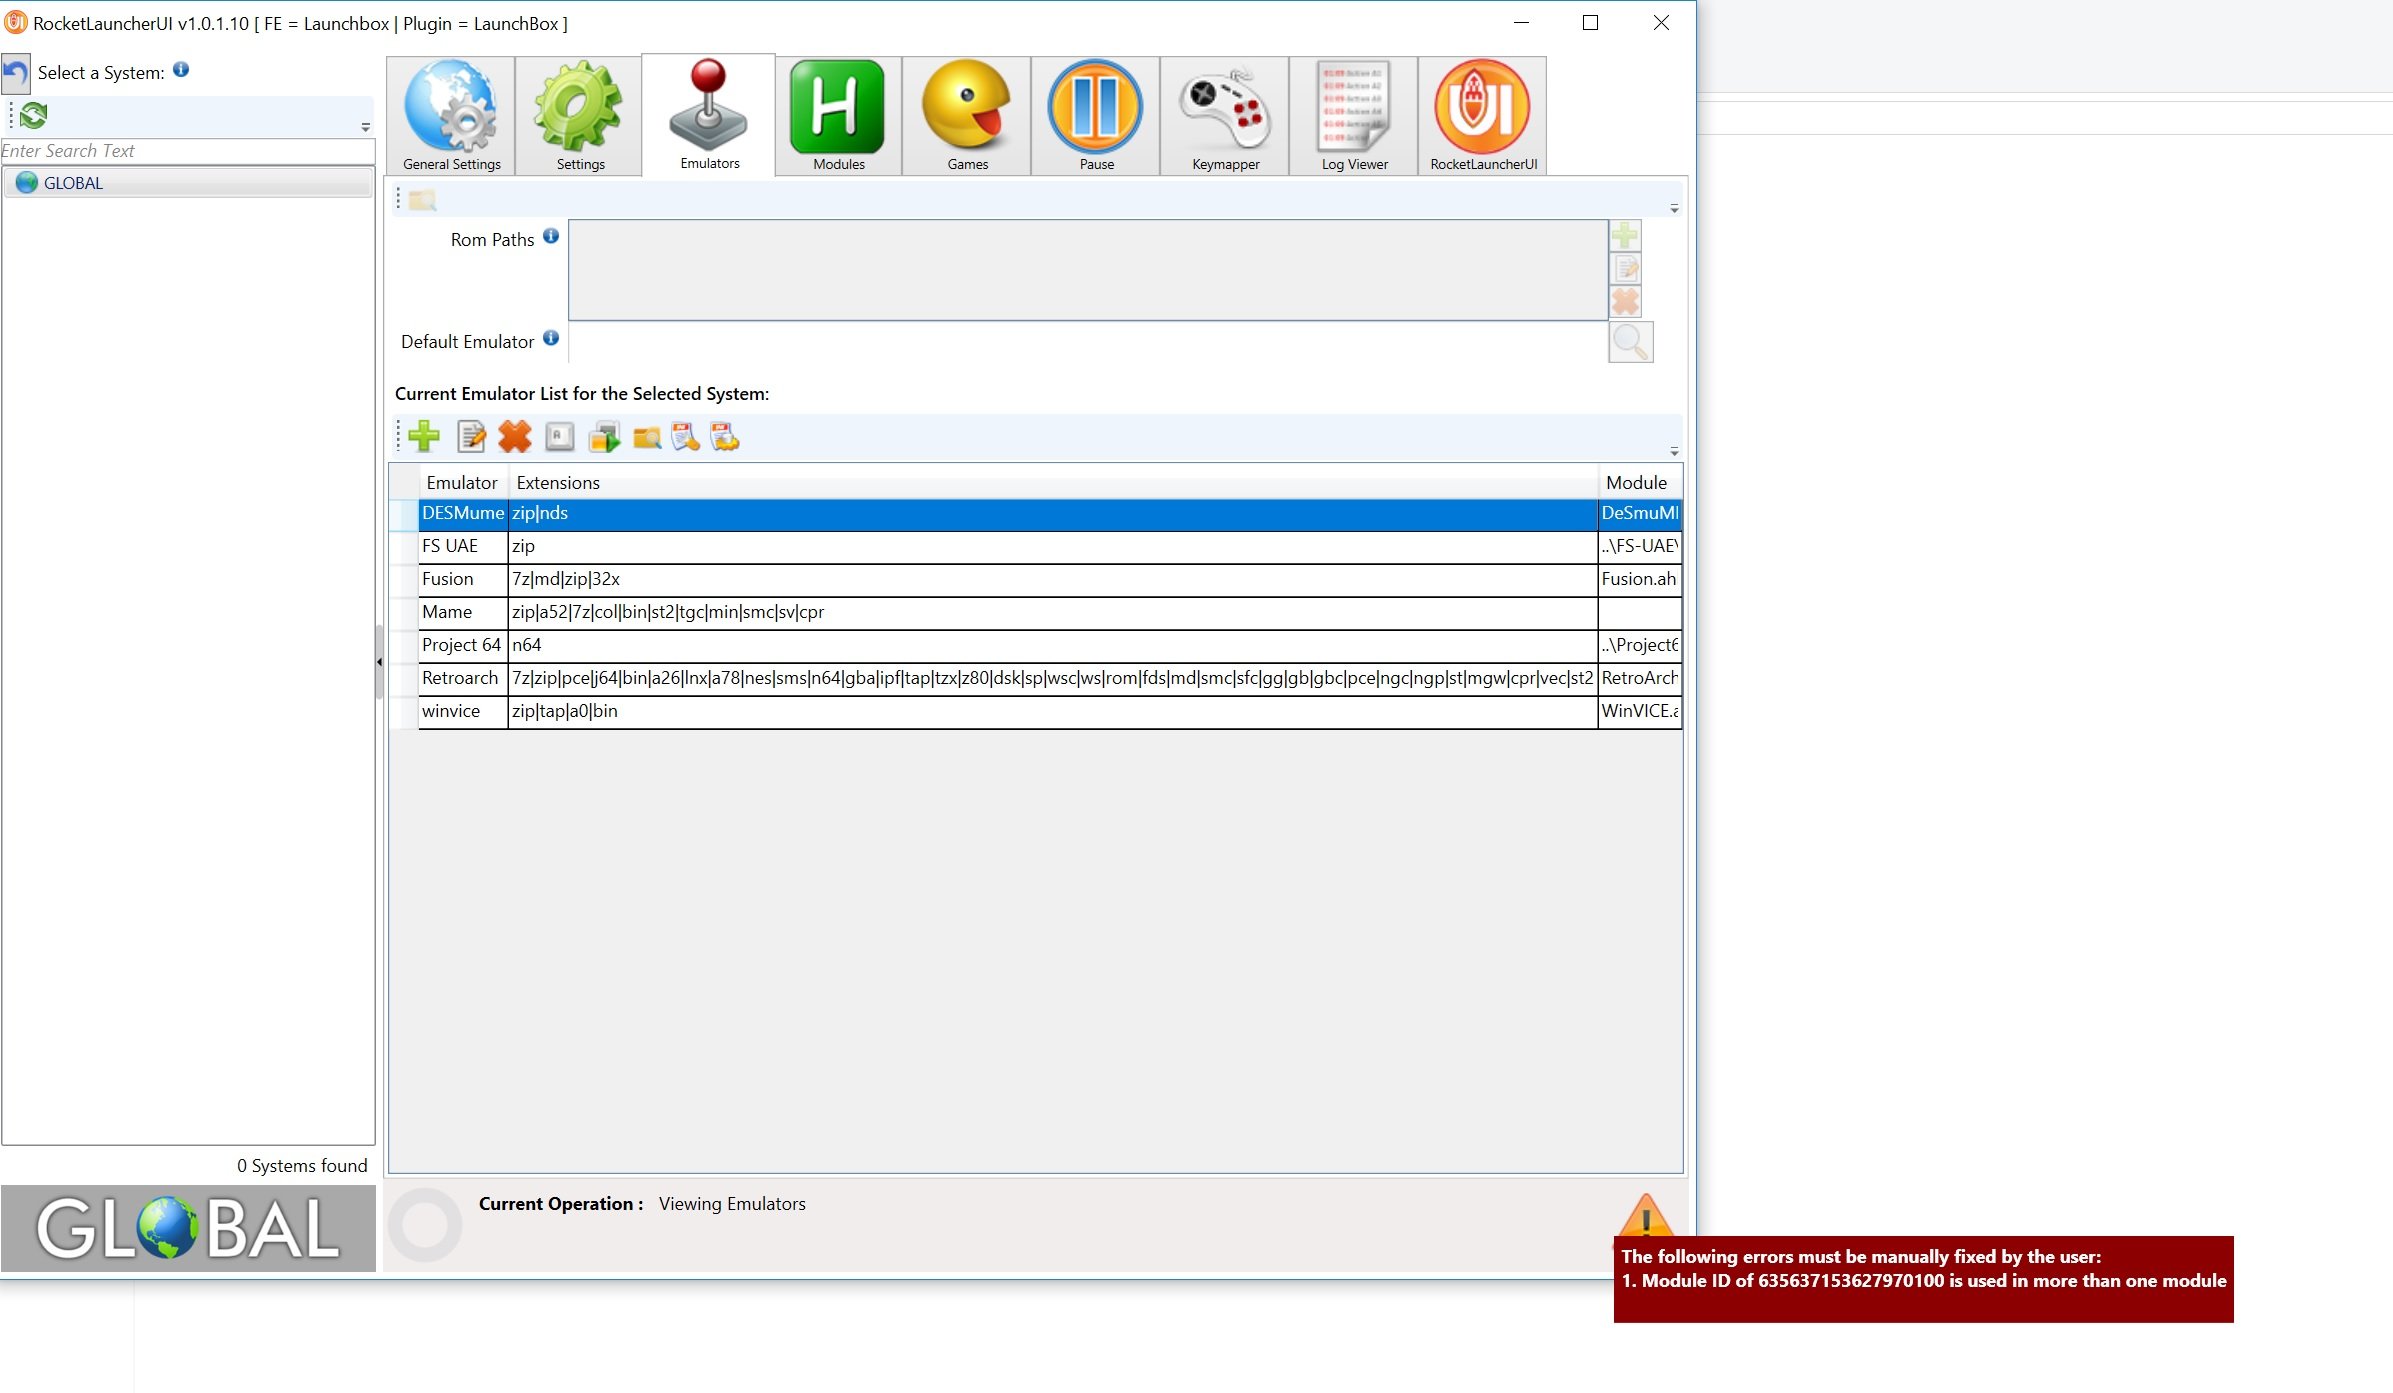Sort by Module column header
2393x1393 pixels.
point(1640,482)
